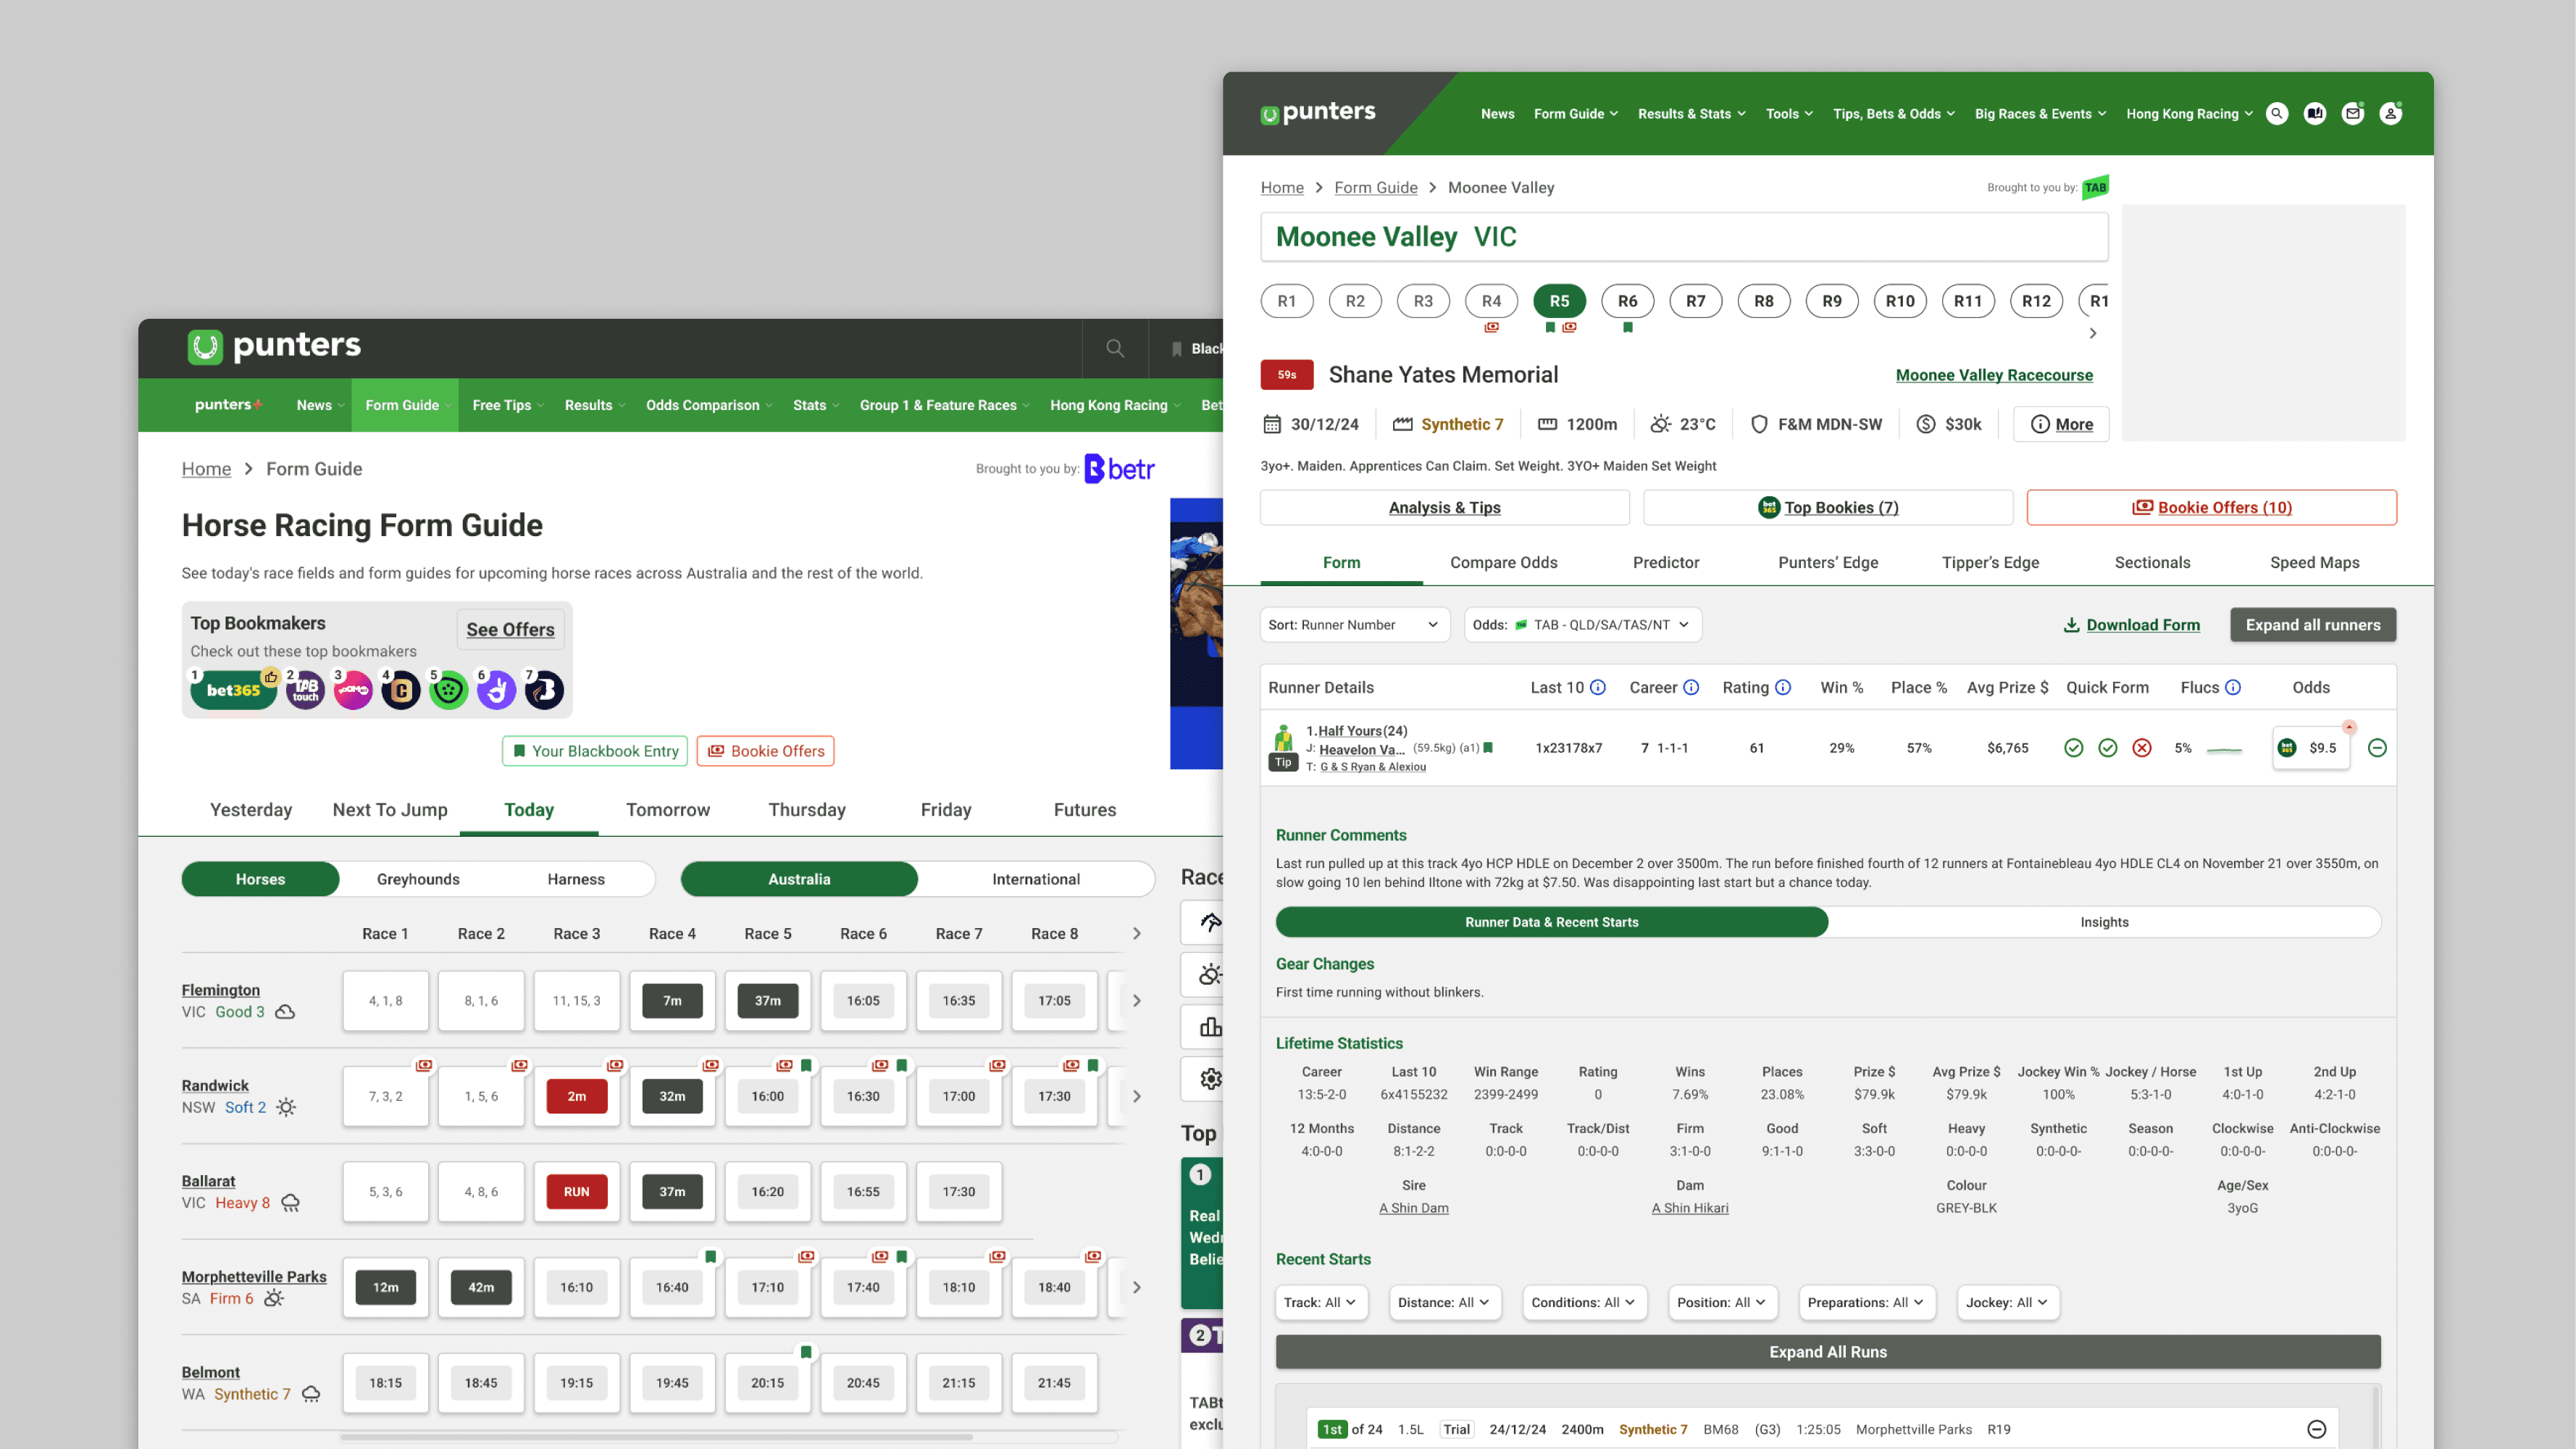Screen dimensions: 2576x1449
Task: Open the blackbook icon in top navigation
Action: 2315,114
